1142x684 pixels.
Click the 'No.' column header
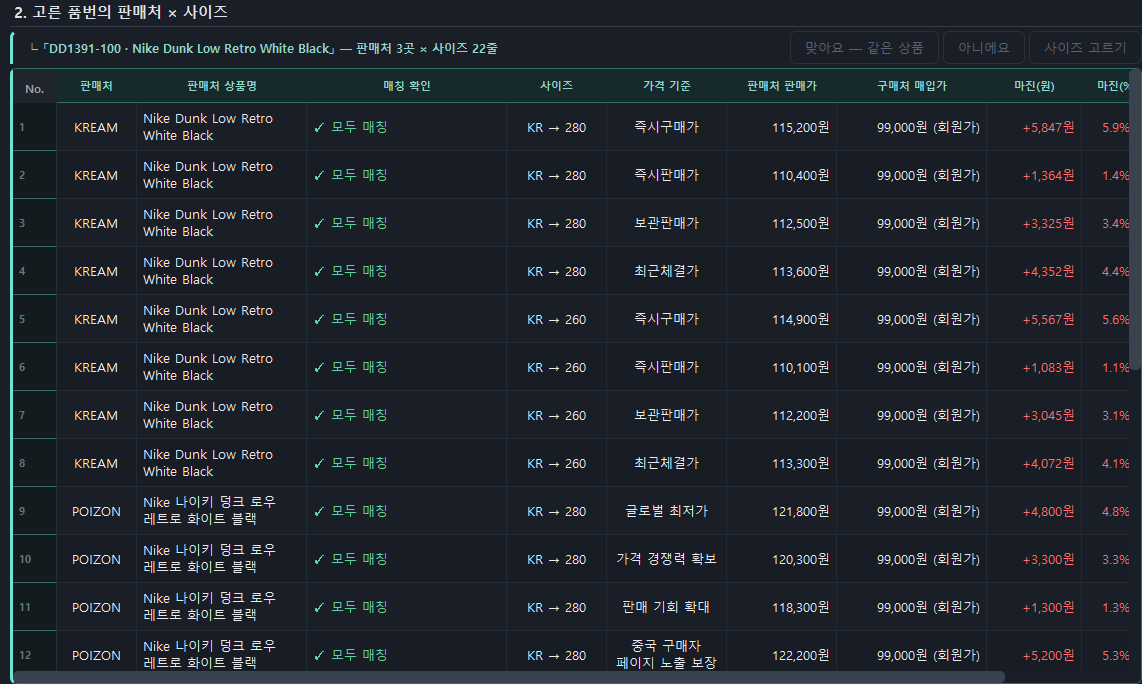tap(34, 89)
